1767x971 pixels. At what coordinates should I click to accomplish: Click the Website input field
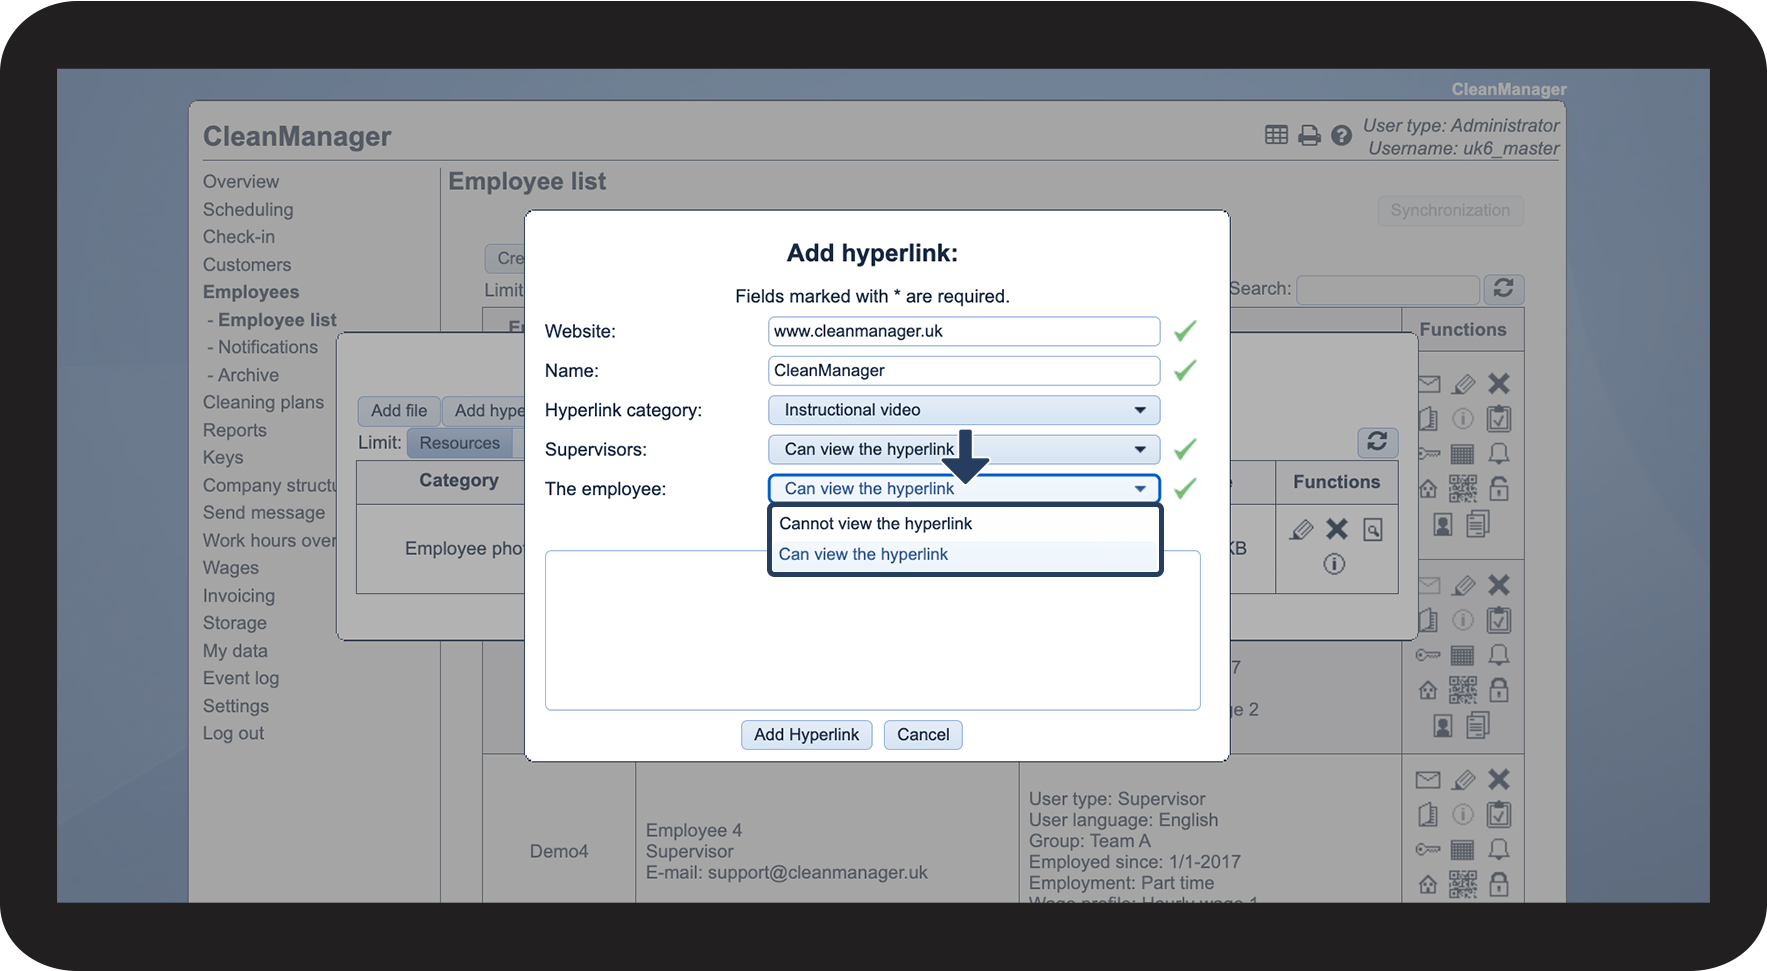(964, 331)
